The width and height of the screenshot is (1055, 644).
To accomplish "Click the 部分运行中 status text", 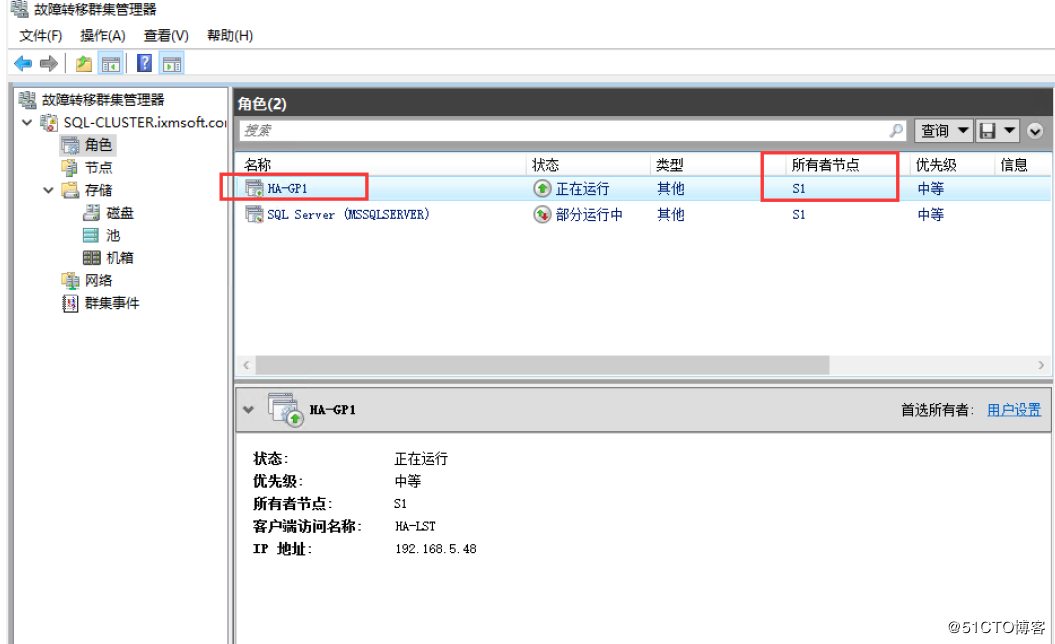I will pyautogui.click(x=589, y=215).
